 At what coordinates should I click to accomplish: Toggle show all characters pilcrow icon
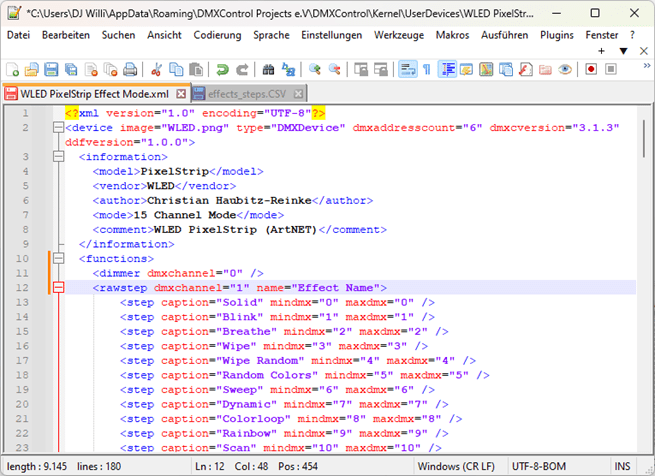pos(427,69)
